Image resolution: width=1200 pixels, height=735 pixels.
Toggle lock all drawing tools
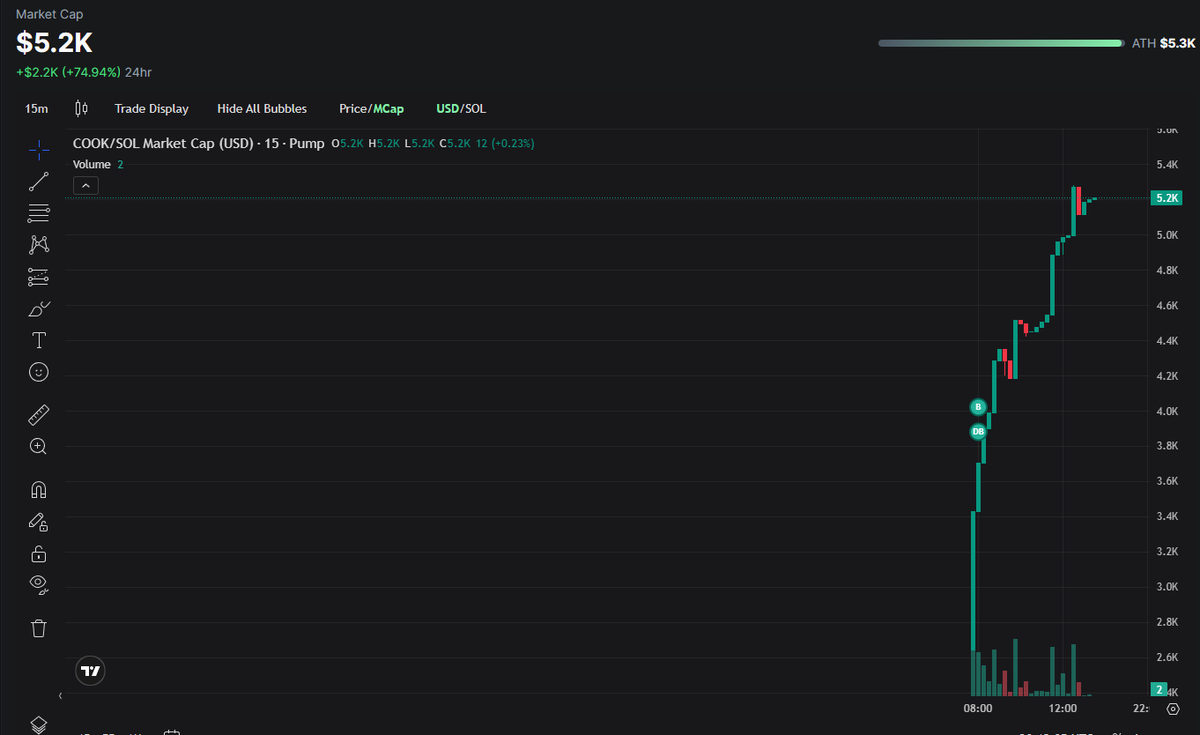coord(38,554)
